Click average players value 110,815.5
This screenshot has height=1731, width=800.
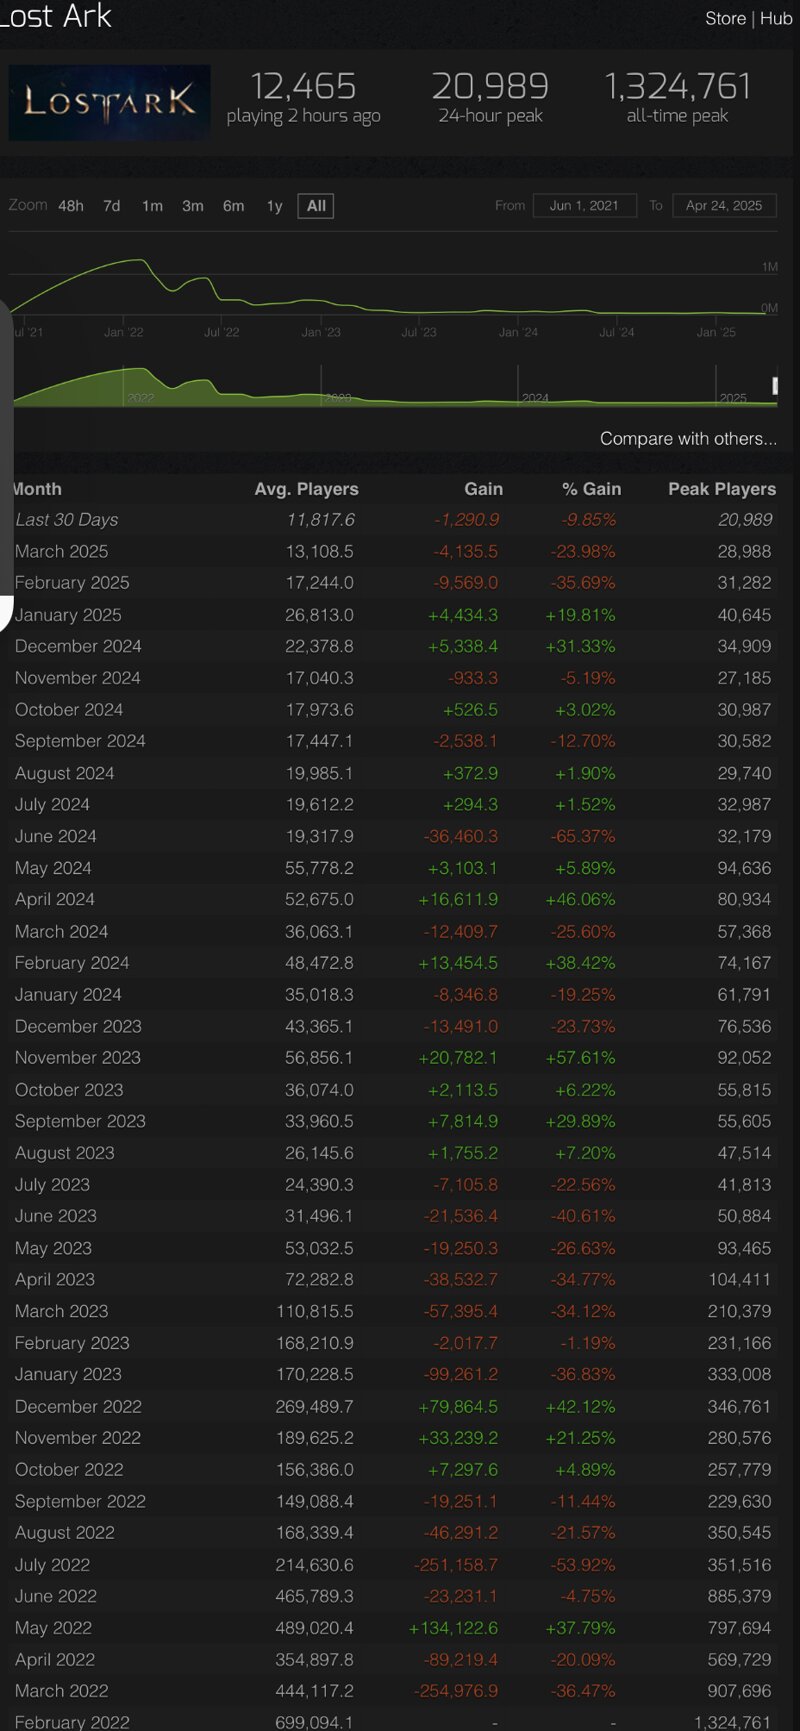point(315,1312)
